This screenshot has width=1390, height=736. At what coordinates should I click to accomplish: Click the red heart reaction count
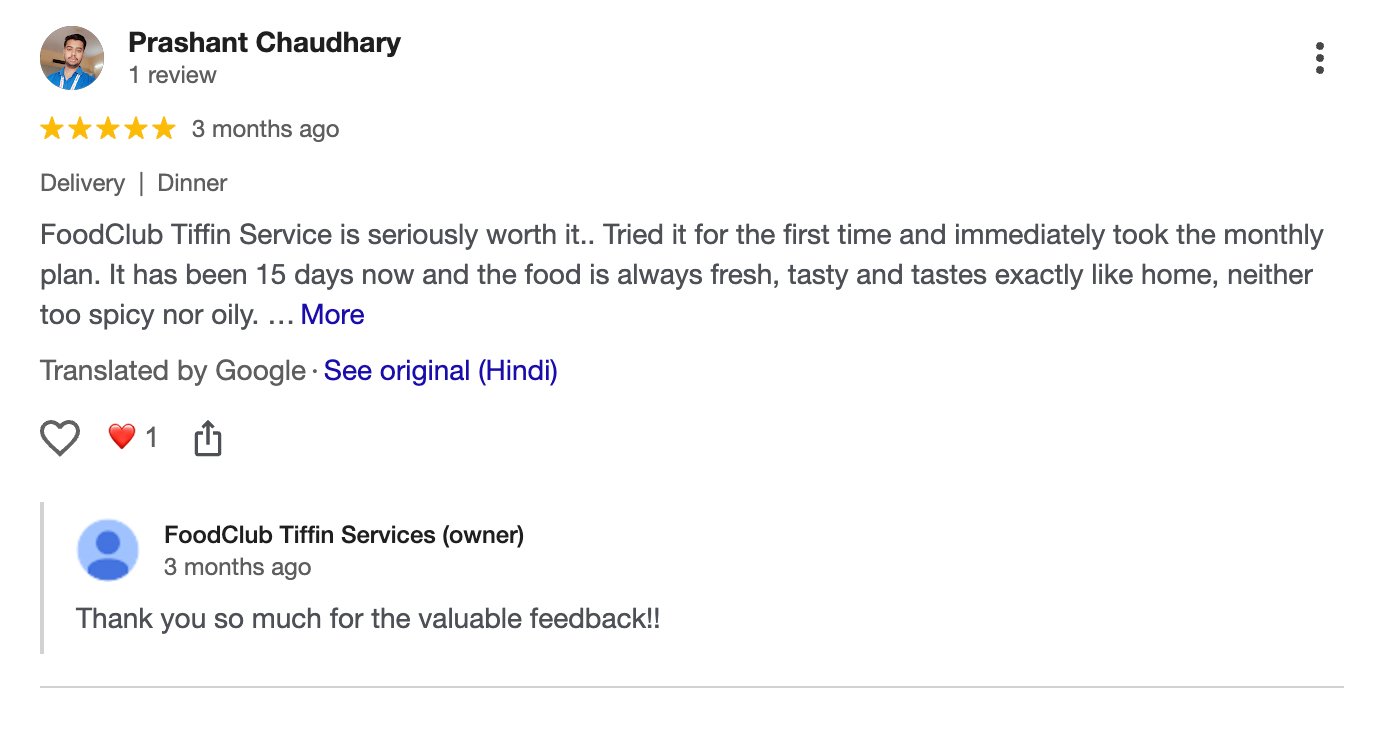133,437
